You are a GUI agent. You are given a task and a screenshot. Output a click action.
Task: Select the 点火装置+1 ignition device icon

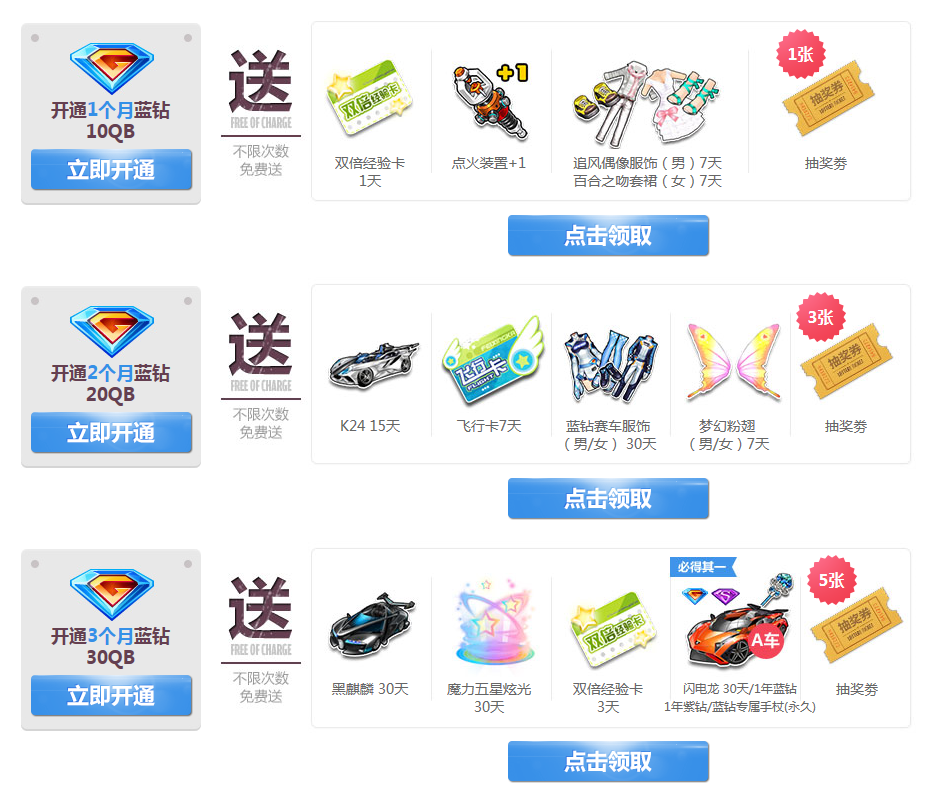(490, 101)
